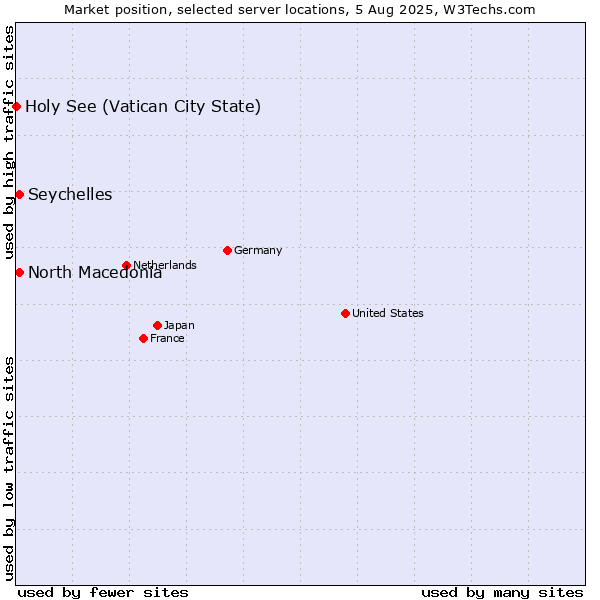Click the United States red marker
This screenshot has height=600, width=600.
point(345,313)
